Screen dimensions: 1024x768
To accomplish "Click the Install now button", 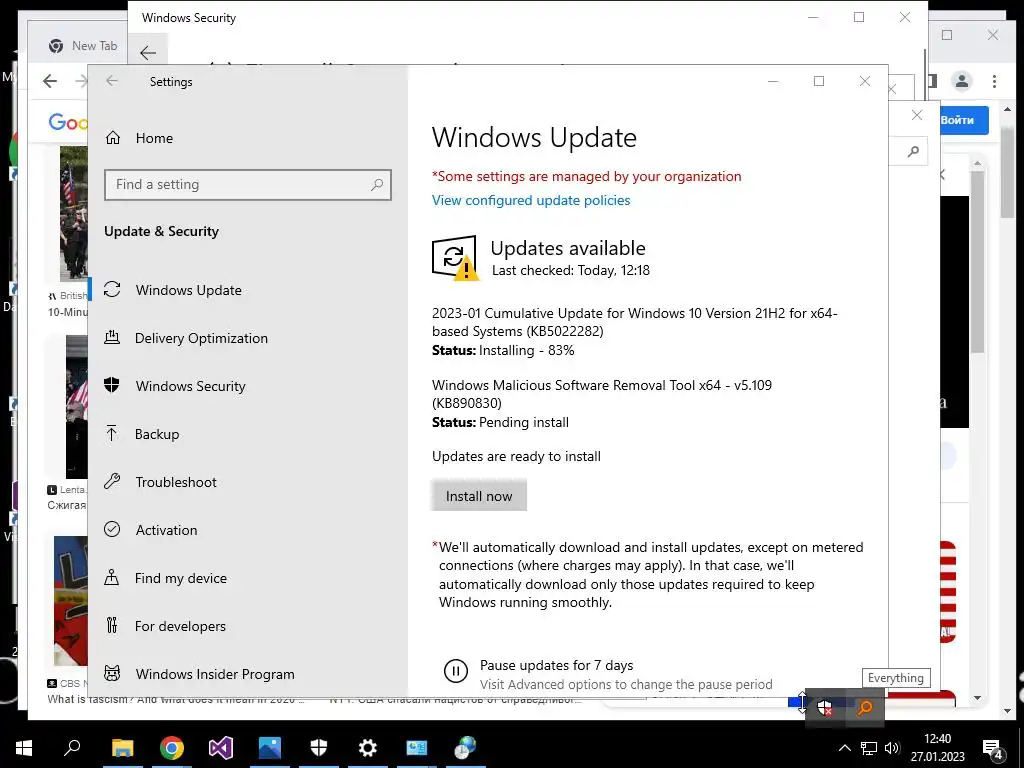I will pyautogui.click(x=479, y=496).
